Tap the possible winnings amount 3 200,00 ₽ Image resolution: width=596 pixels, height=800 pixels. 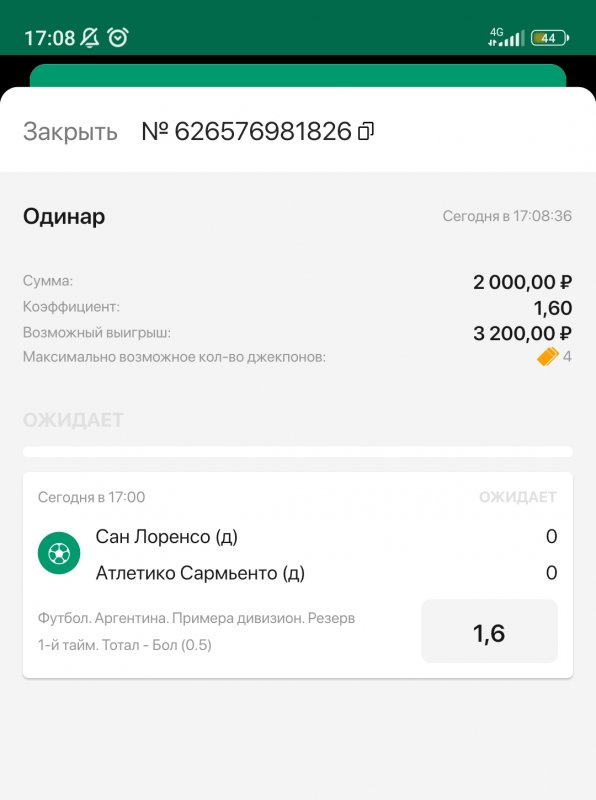523,333
